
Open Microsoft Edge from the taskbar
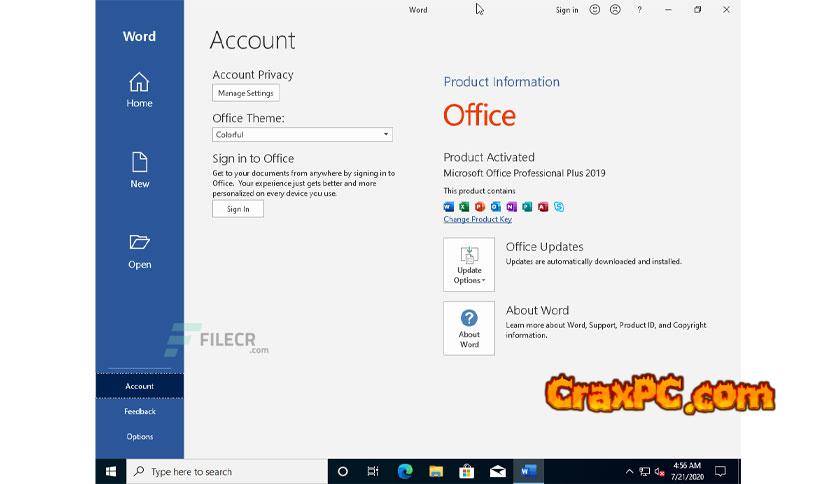point(405,471)
